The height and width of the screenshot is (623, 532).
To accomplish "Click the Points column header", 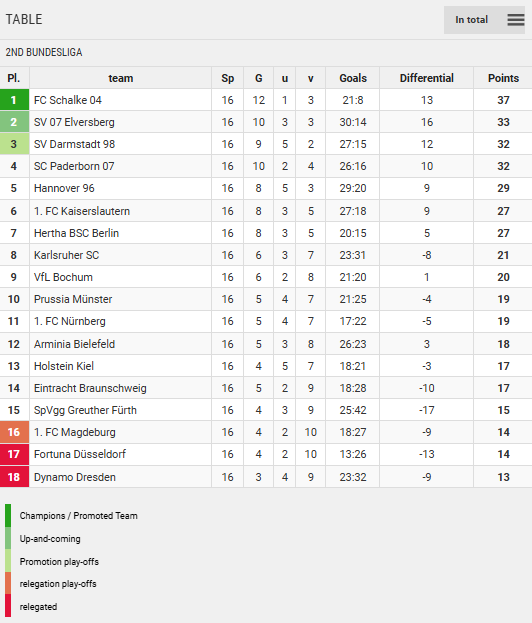I will [503, 78].
